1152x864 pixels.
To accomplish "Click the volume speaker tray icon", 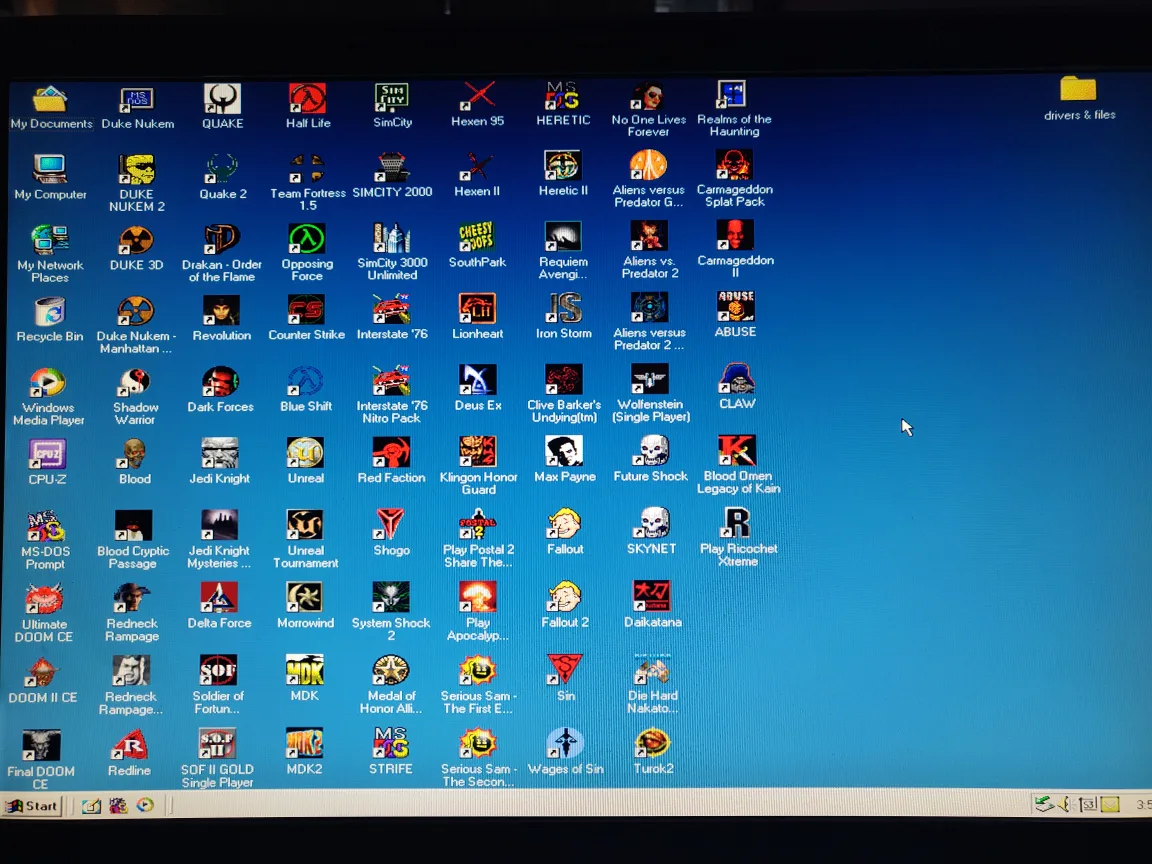I will click(1064, 804).
